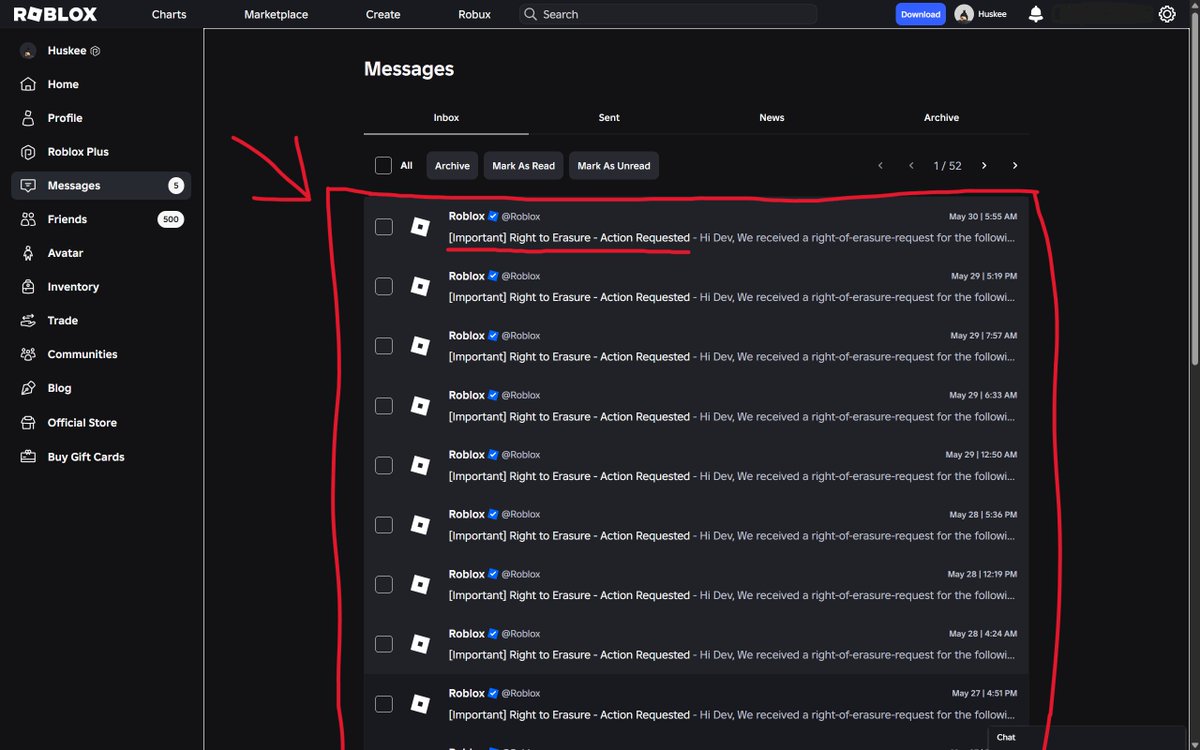
Task: Click verified badge on the May 30 message
Action: pos(493,216)
